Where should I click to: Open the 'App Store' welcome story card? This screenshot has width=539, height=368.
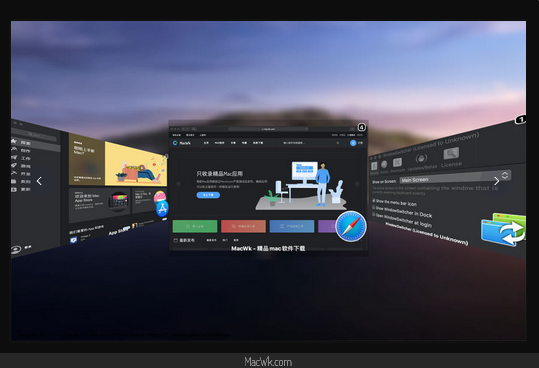pyautogui.click(x=100, y=204)
